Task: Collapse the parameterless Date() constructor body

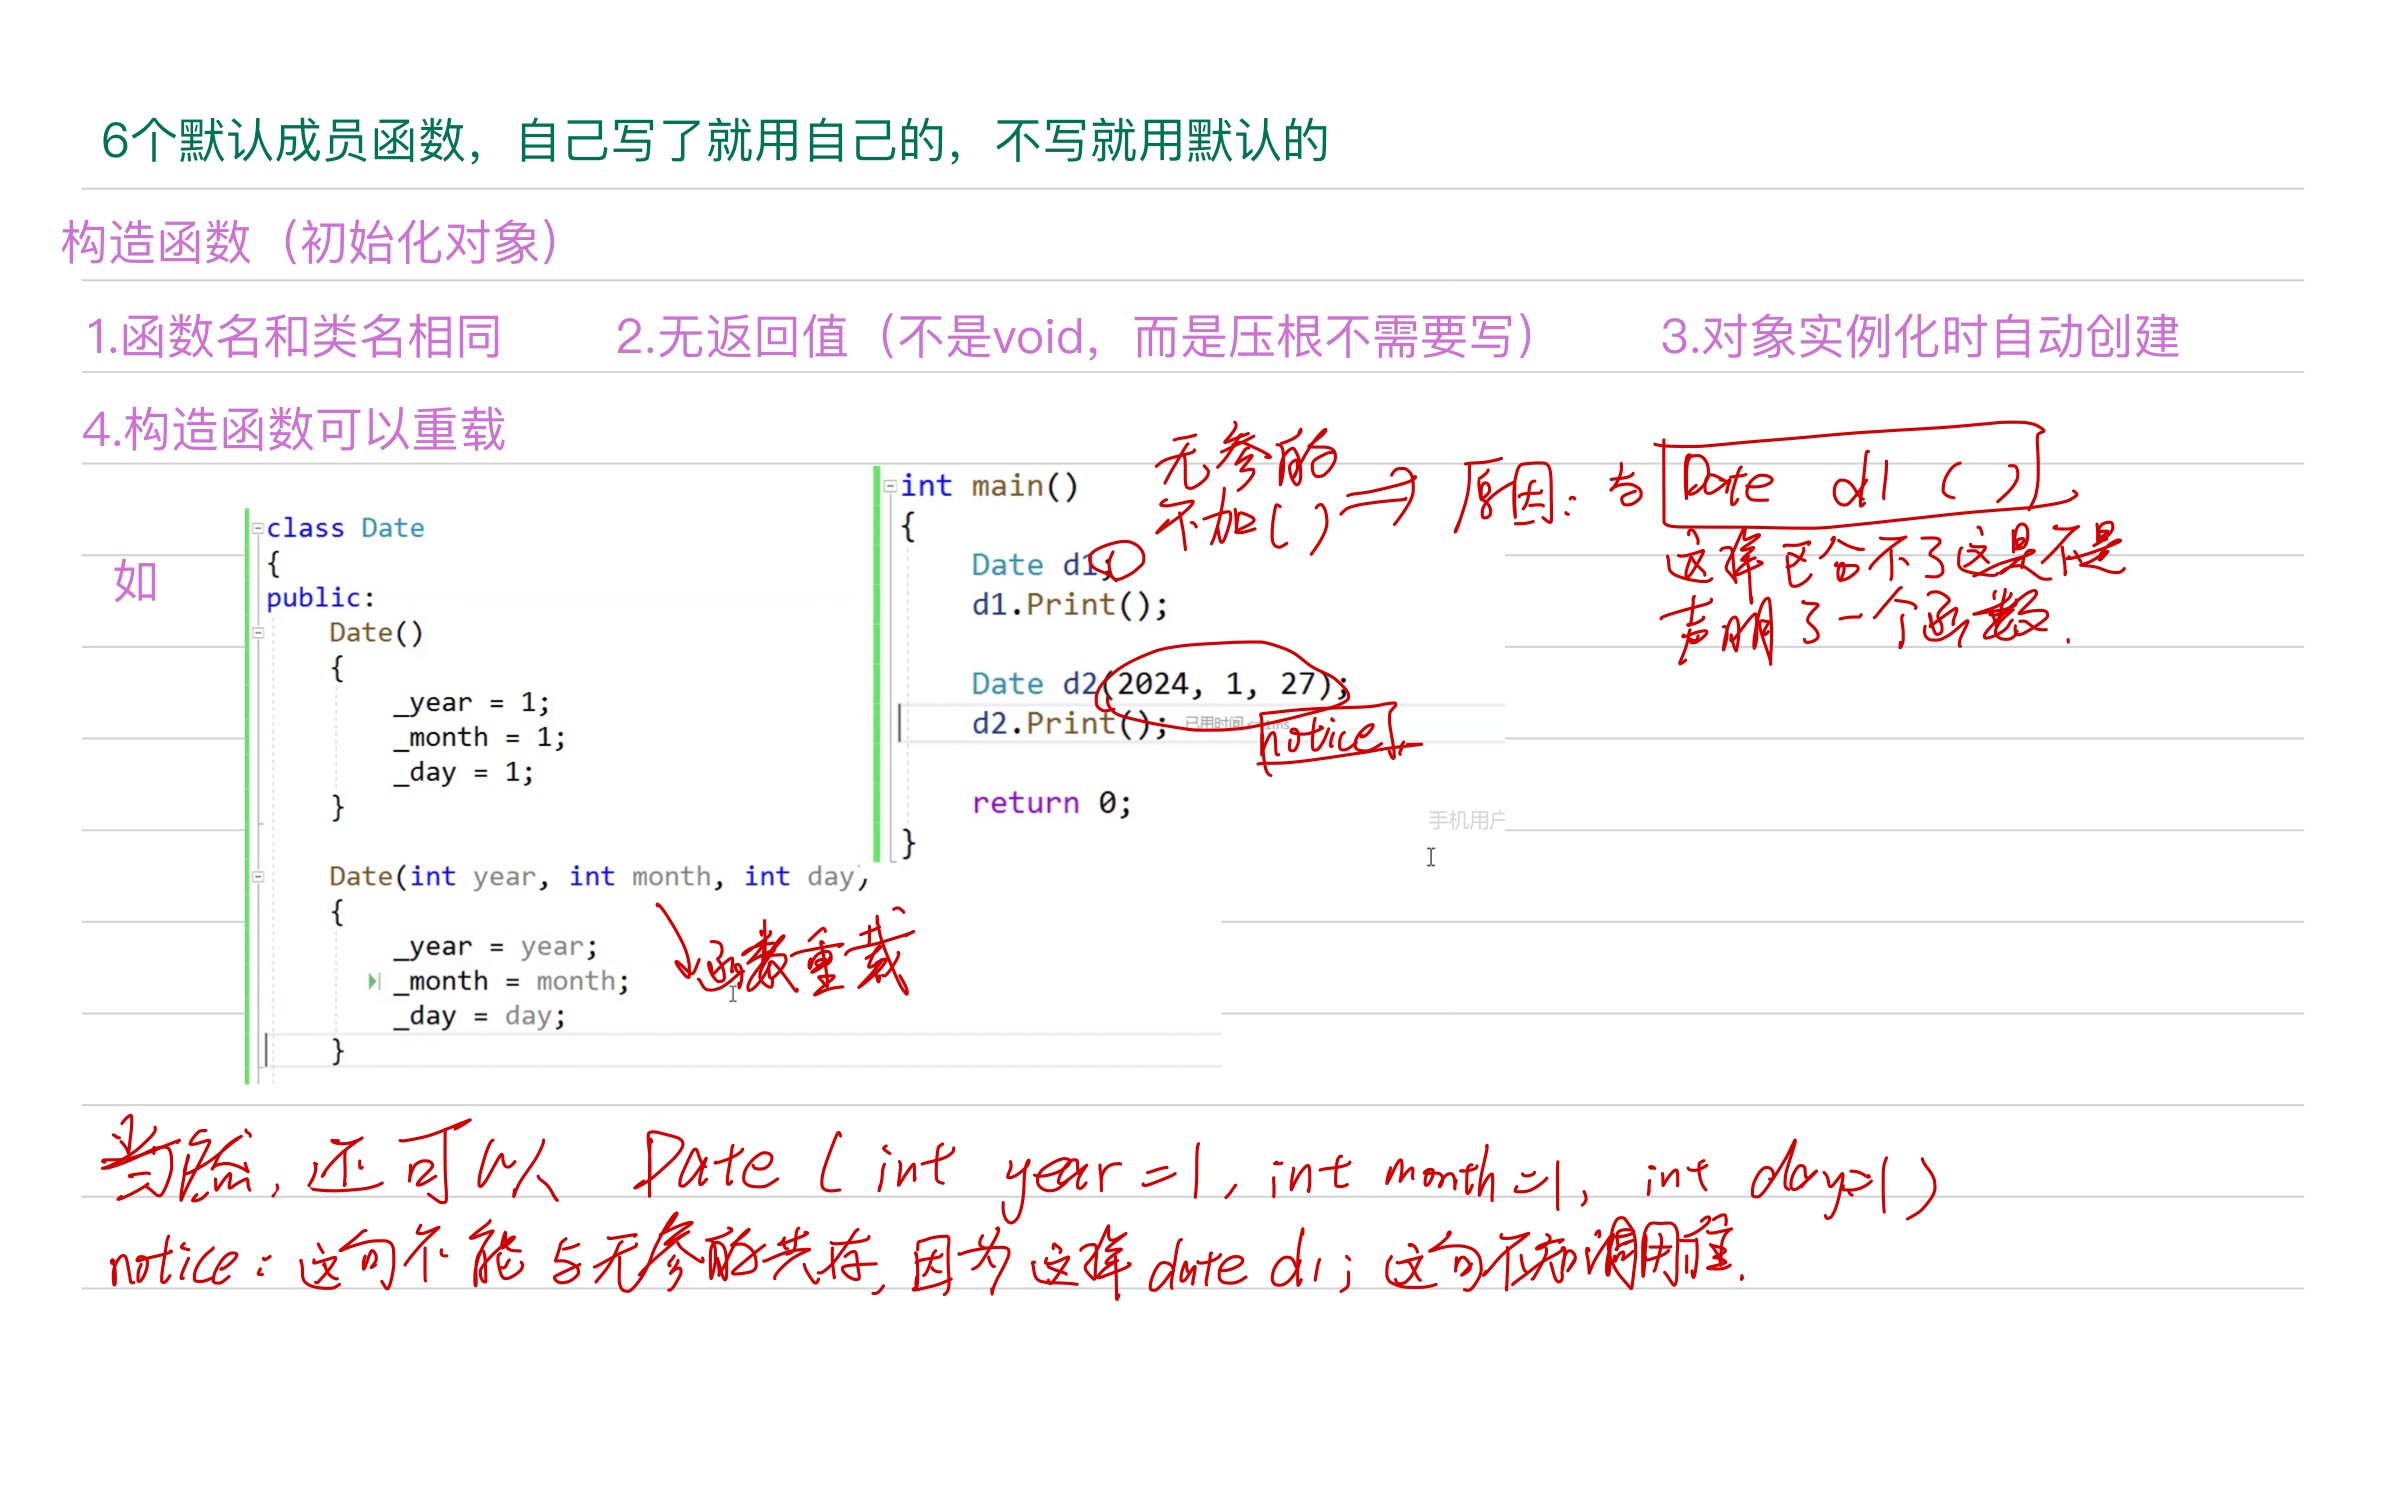Action: [258, 632]
